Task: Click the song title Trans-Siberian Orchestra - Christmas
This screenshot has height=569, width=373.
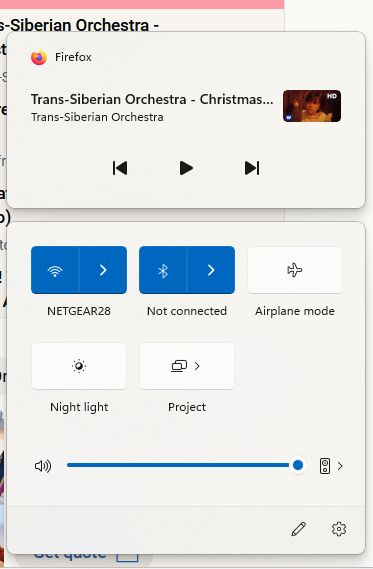Action: (152, 99)
